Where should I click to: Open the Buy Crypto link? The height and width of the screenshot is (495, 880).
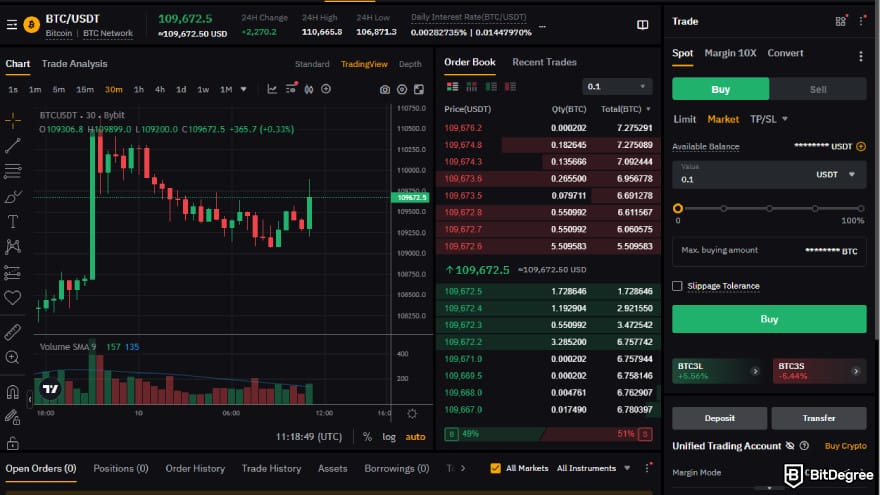(x=845, y=446)
